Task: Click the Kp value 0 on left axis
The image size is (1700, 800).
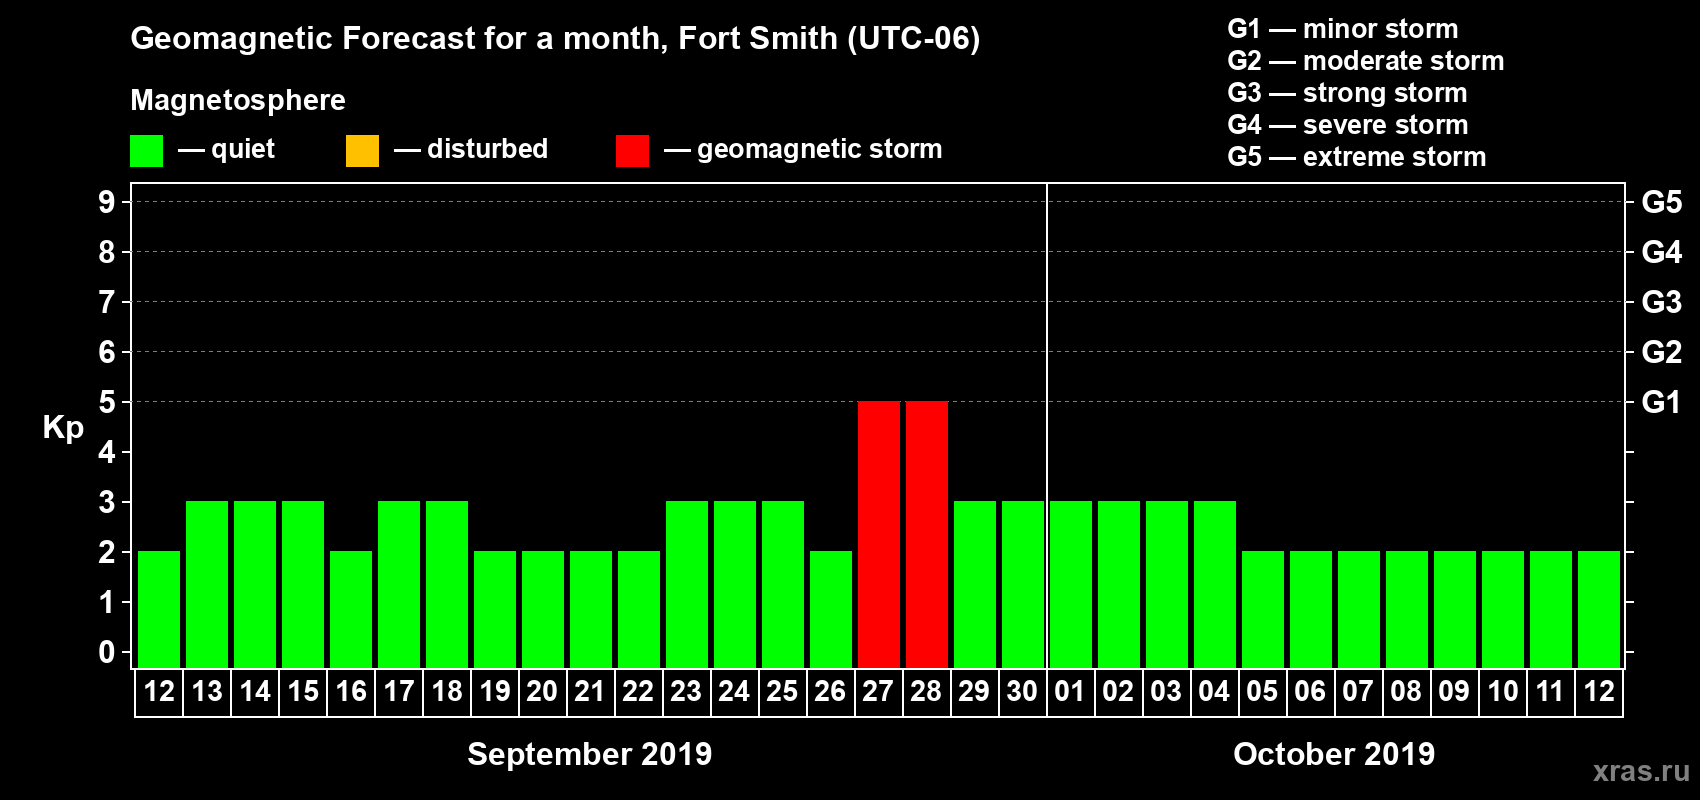Action: (107, 652)
